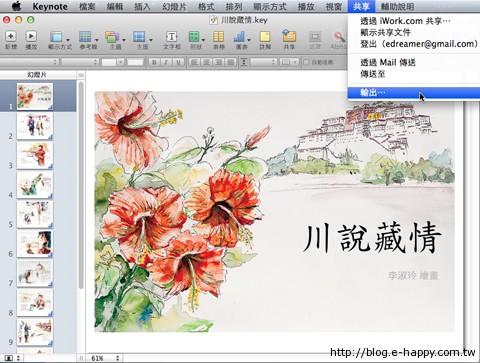Select the 川說藏情 title text on slide
480x363 pixels.
(x=372, y=238)
